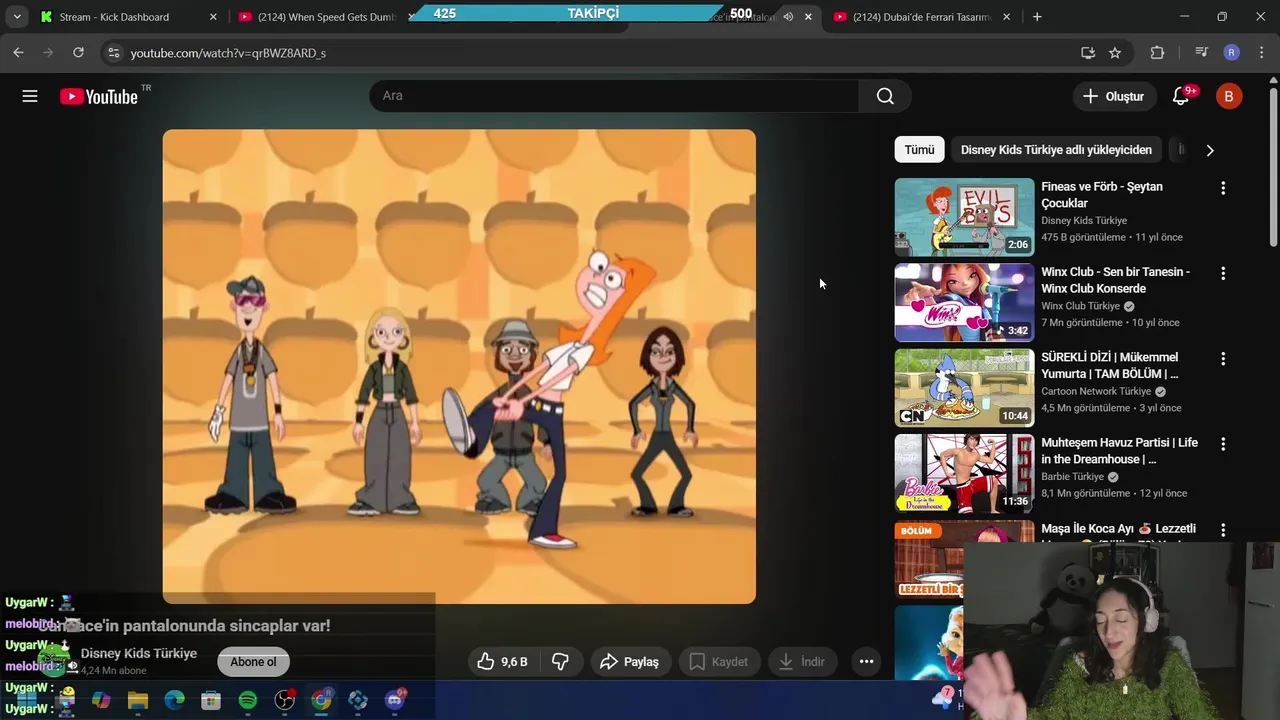Open Chrome three-dot menu

tap(1261, 52)
